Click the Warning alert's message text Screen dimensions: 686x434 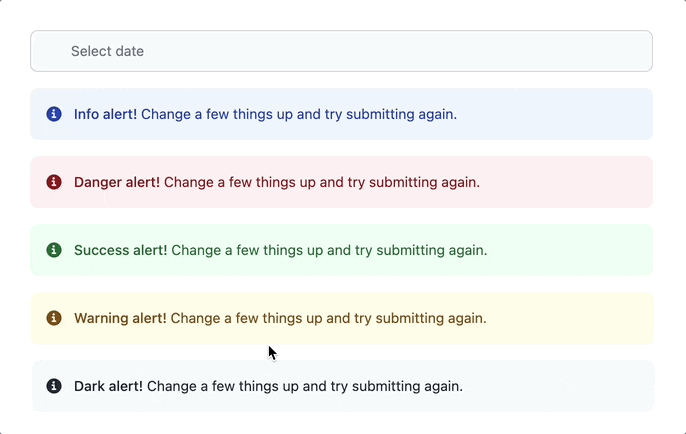pos(328,318)
